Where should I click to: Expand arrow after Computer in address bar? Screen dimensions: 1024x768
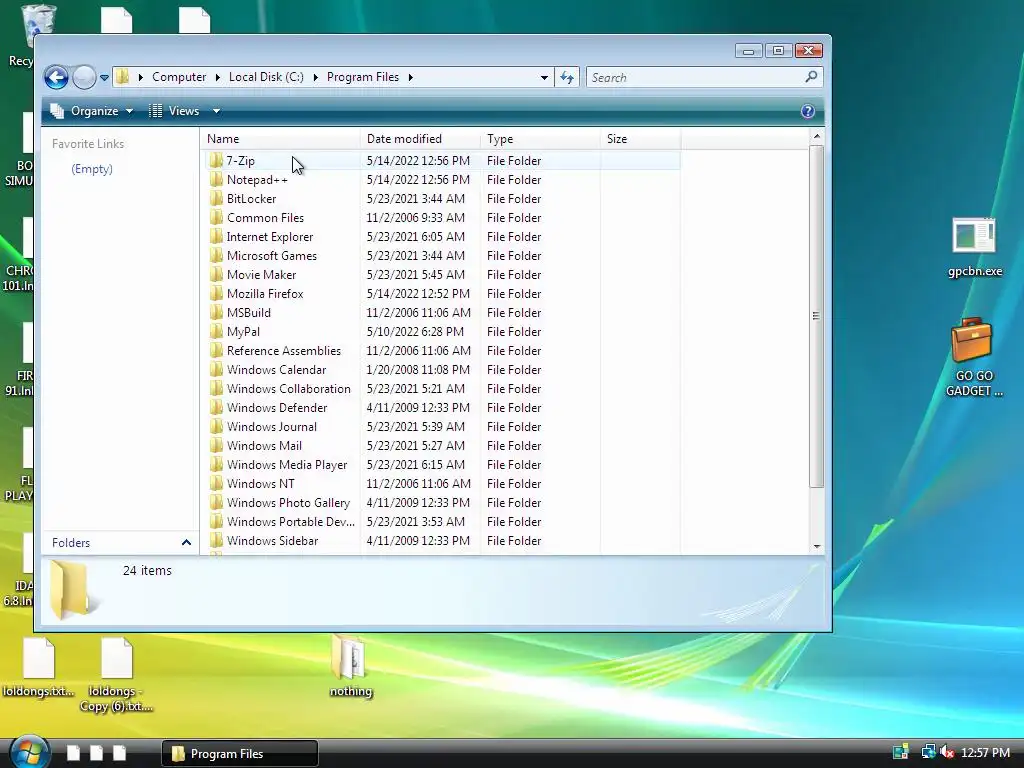217,77
